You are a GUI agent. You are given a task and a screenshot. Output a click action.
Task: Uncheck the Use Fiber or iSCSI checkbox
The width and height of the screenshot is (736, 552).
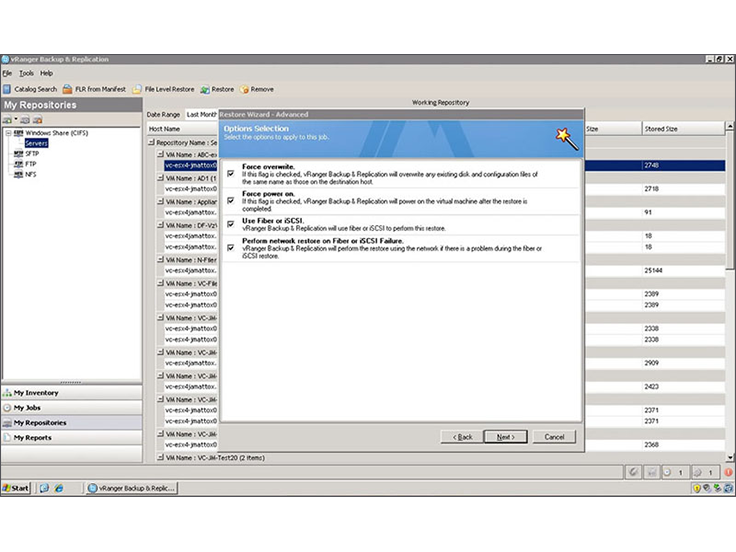pyautogui.click(x=230, y=224)
